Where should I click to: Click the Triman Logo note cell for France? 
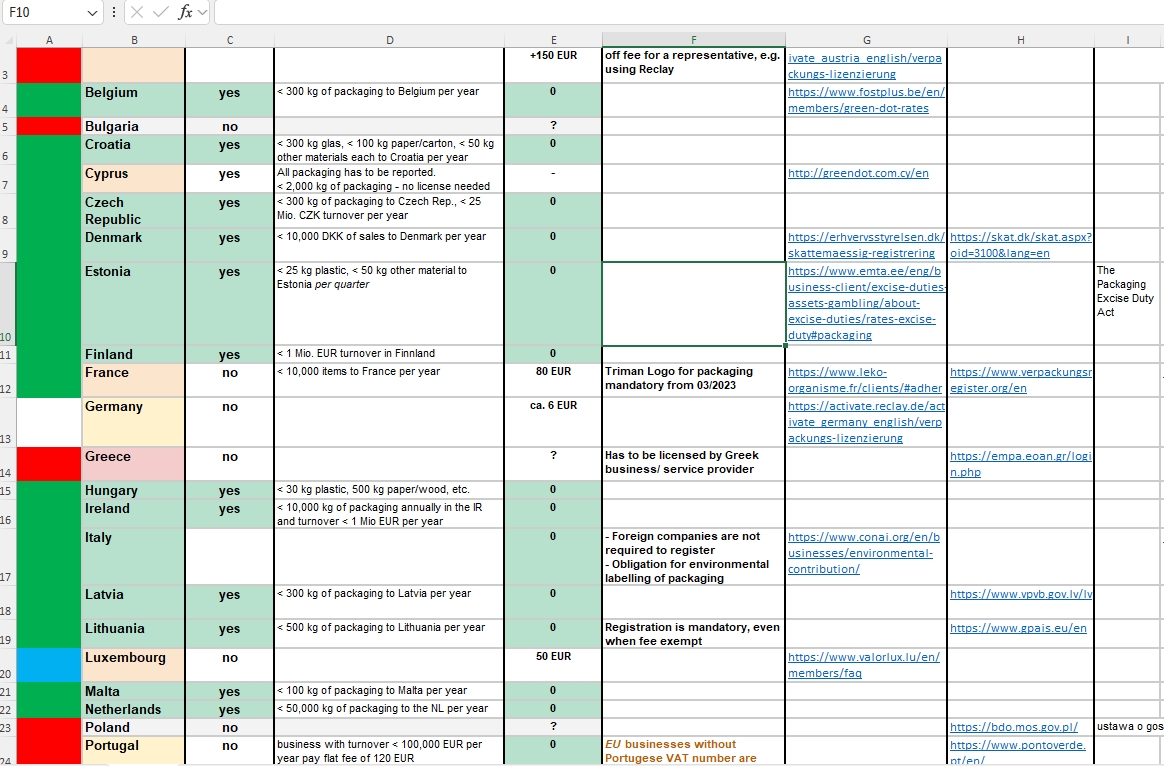[x=693, y=380]
